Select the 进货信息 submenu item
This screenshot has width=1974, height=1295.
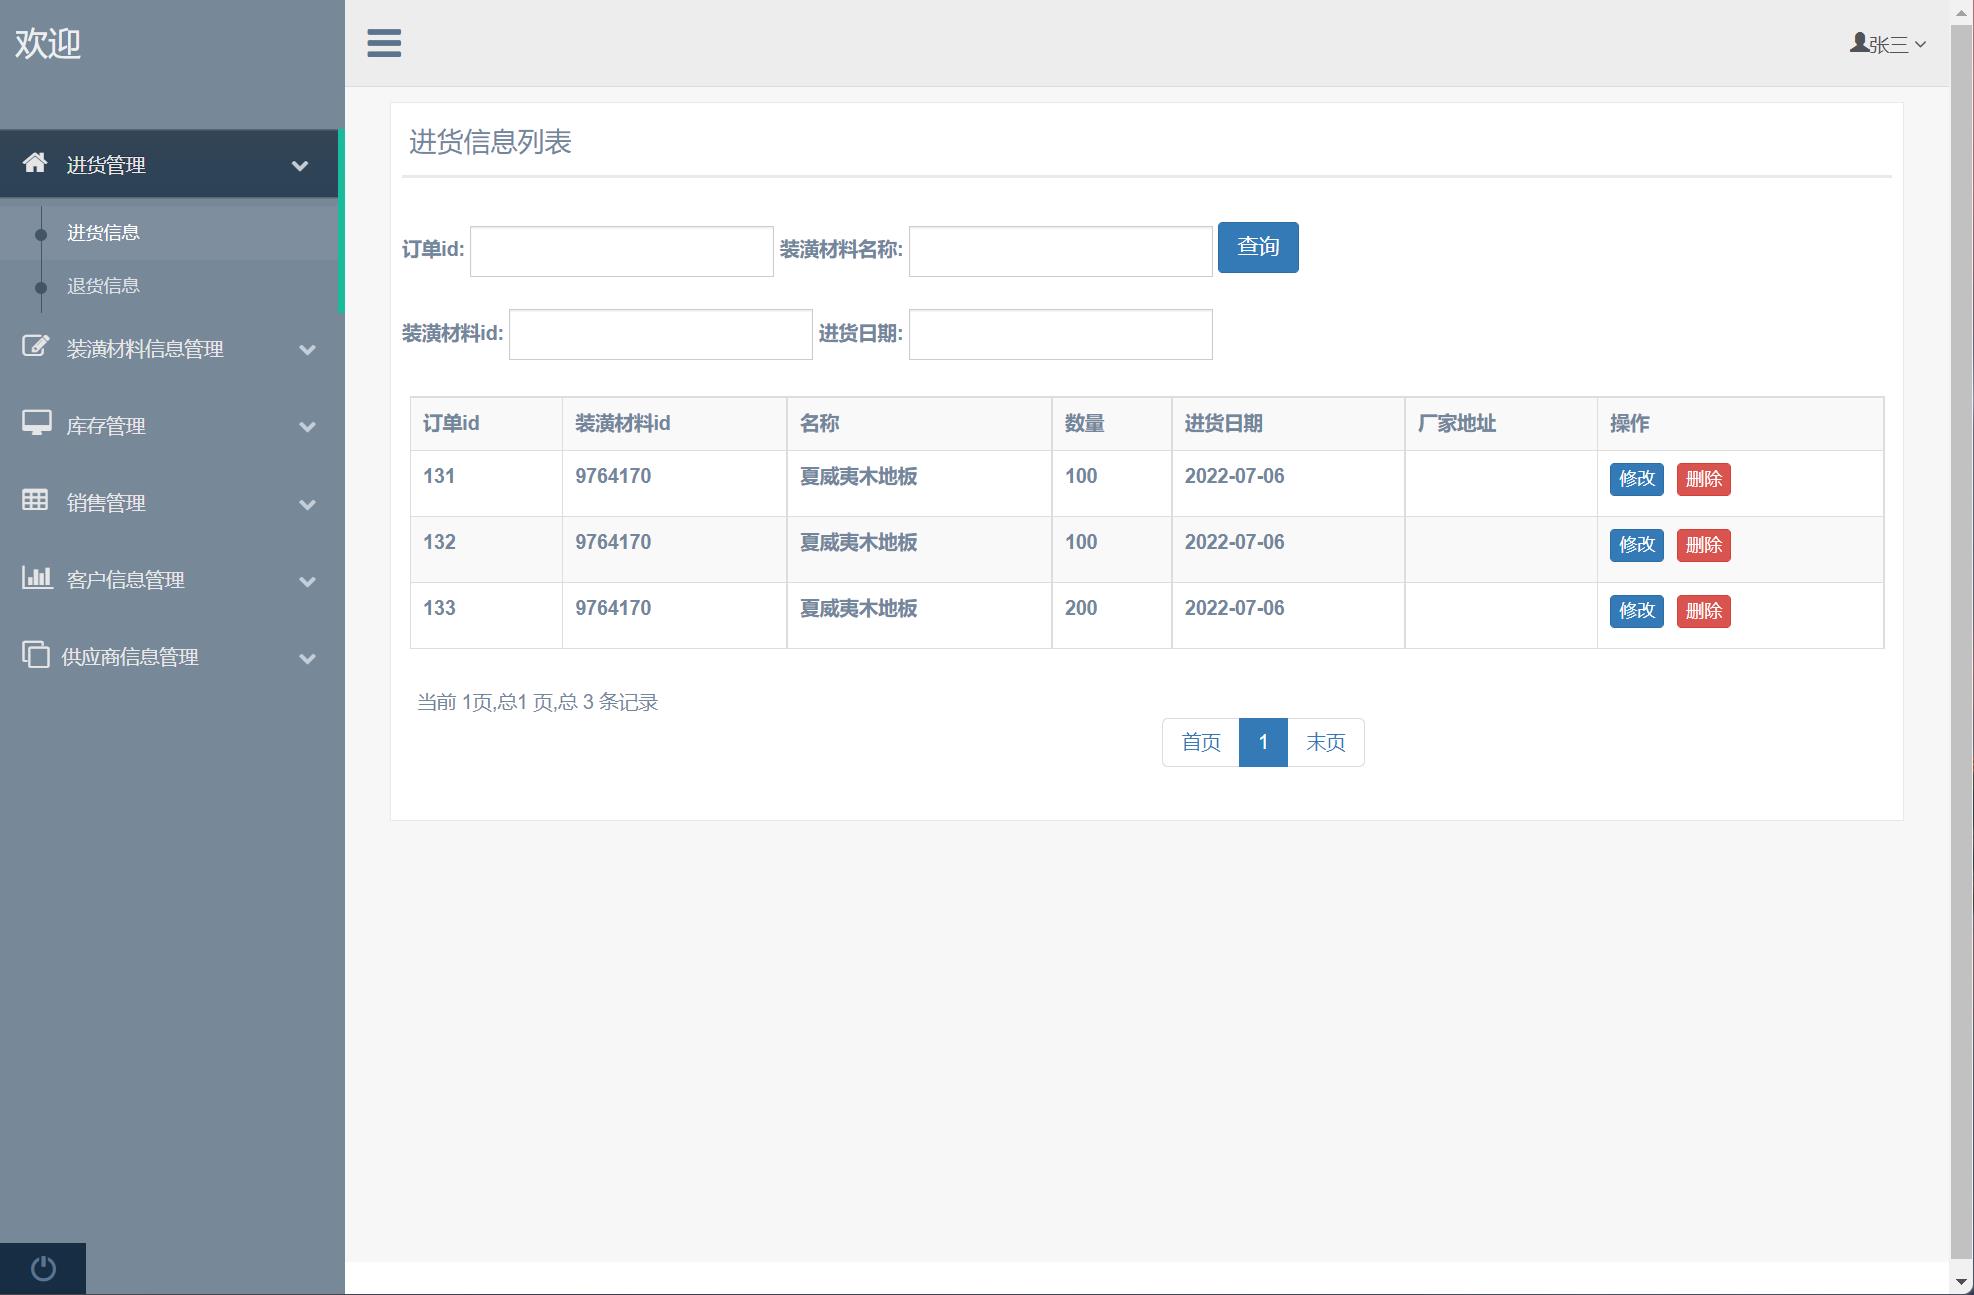(103, 233)
